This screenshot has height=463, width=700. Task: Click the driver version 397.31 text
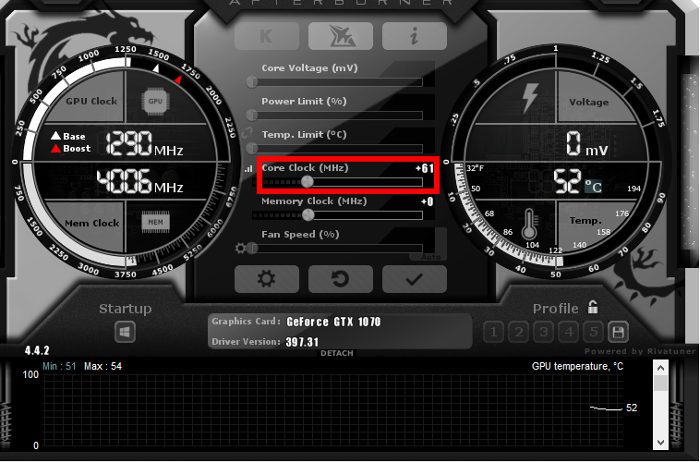[302, 342]
